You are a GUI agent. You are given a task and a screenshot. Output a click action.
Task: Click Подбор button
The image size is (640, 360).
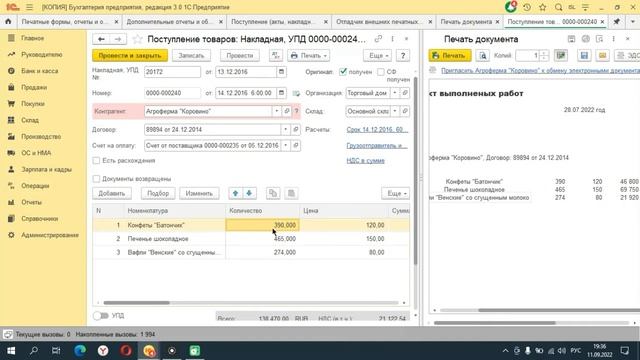[158, 193]
